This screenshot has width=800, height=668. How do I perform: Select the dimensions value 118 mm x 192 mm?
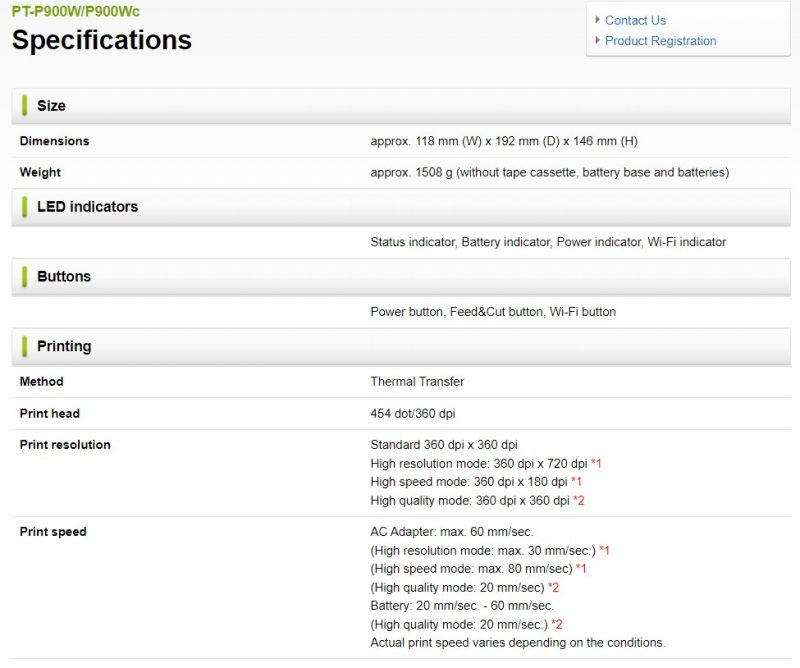[504, 141]
